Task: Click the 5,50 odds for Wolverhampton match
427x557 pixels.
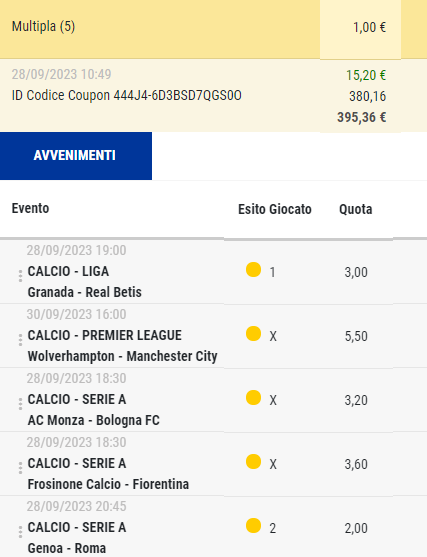Action: [x=356, y=336]
